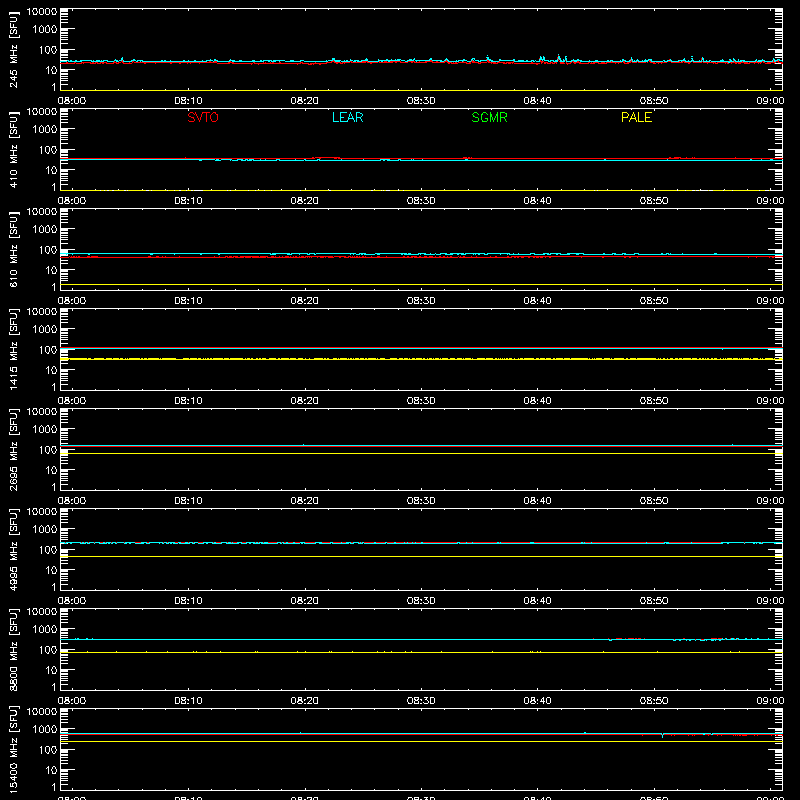Click the 10 tick on 15400 MHz axis
Screen dimensions: 800x800
click(51, 770)
